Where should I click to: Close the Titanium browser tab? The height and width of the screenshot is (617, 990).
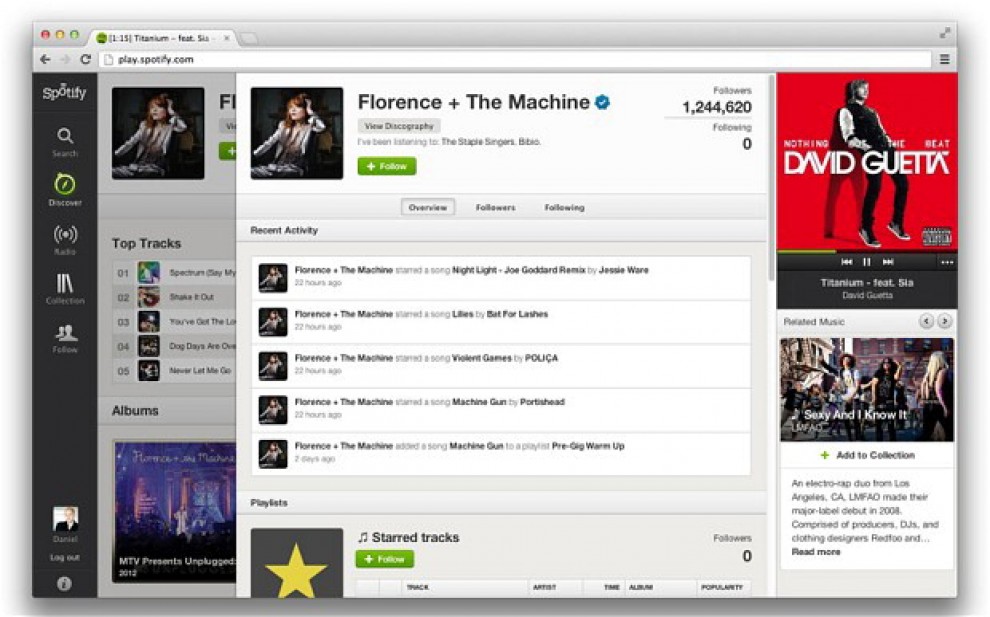click(227, 38)
